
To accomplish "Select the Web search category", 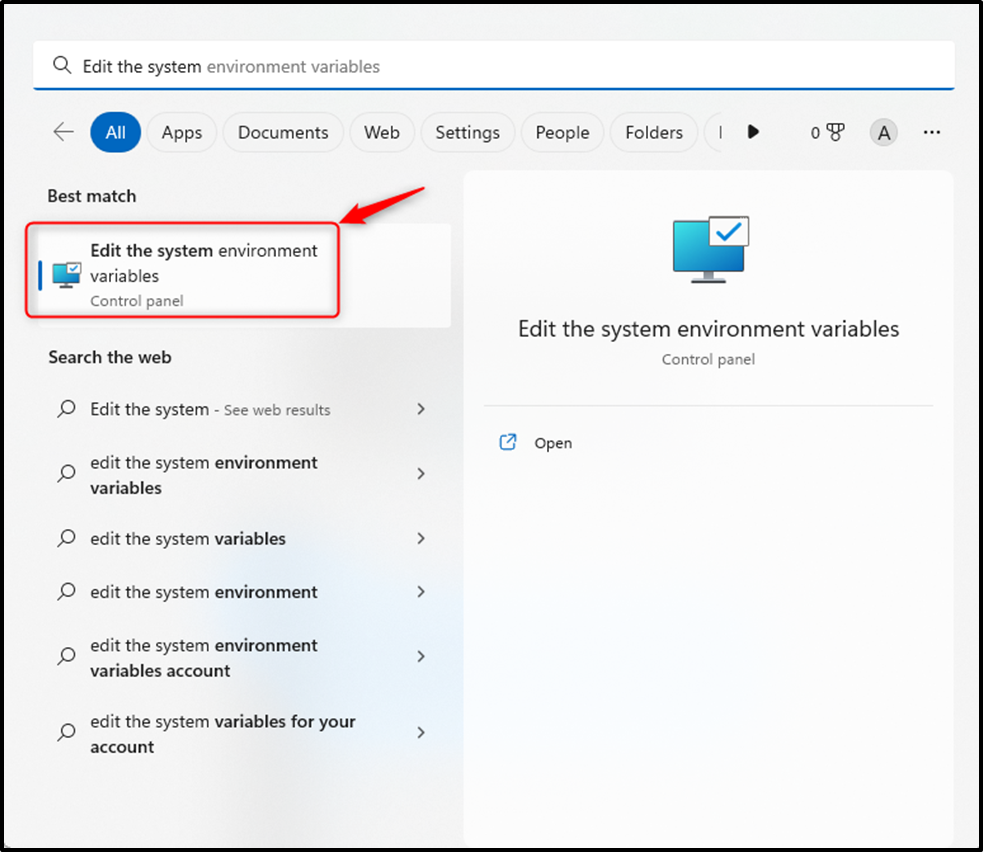I will pos(381,131).
